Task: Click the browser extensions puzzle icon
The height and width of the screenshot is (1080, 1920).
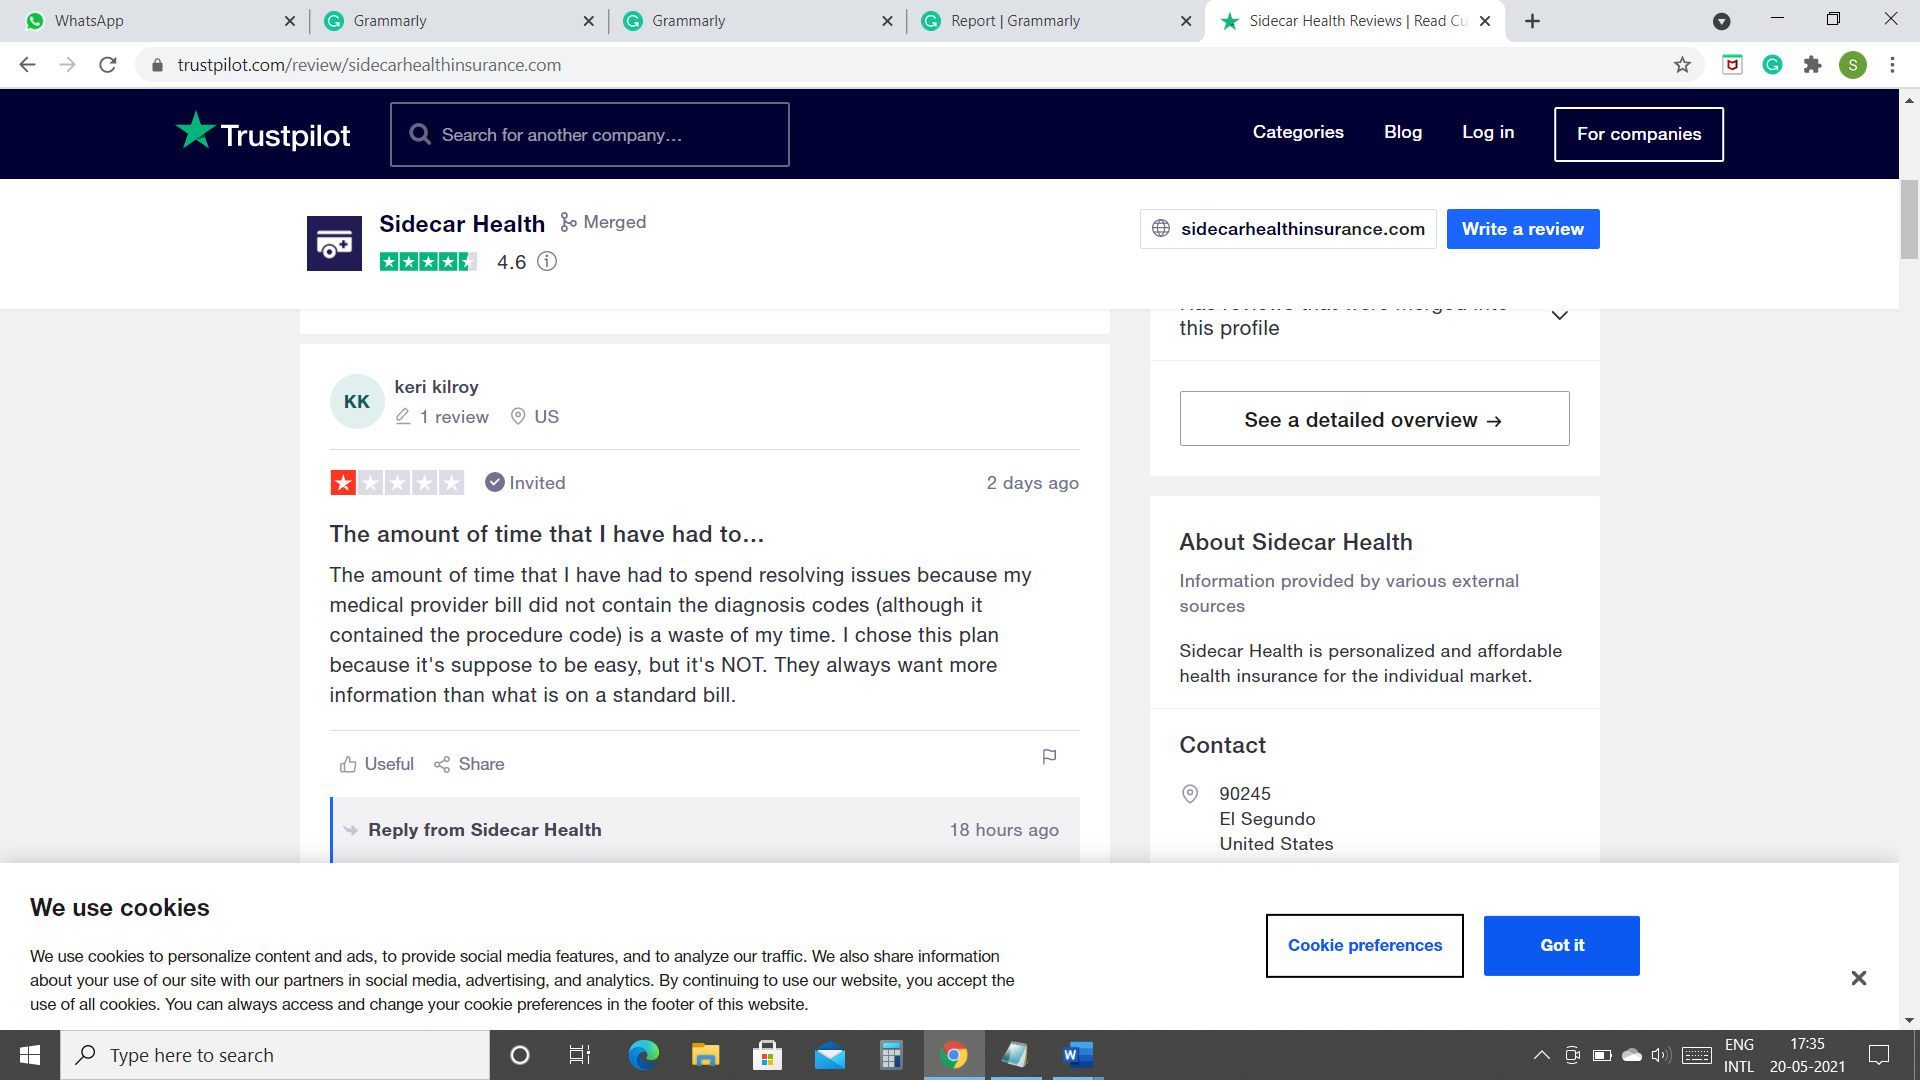Action: coord(1813,65)
